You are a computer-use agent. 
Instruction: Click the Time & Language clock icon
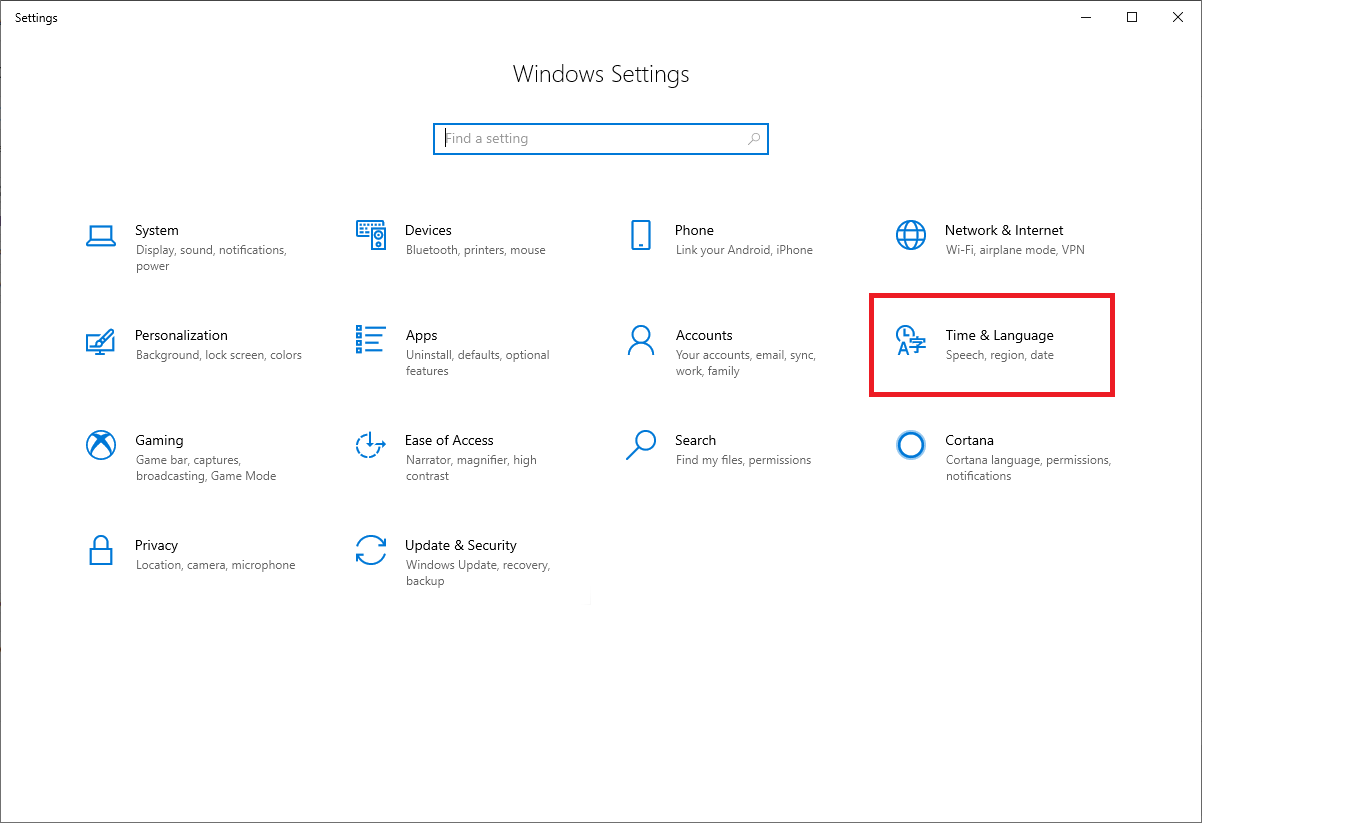[x=910, y=341]
